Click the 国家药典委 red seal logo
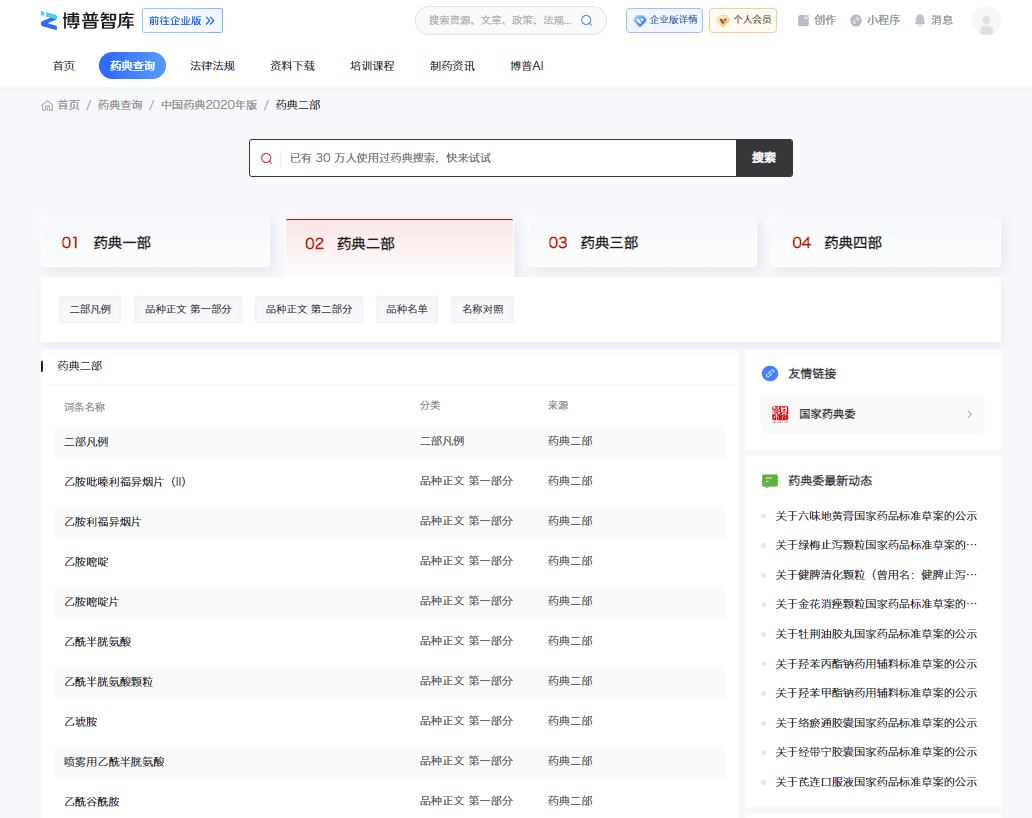This screenshot has width=1032, height=818. point(780,414)
